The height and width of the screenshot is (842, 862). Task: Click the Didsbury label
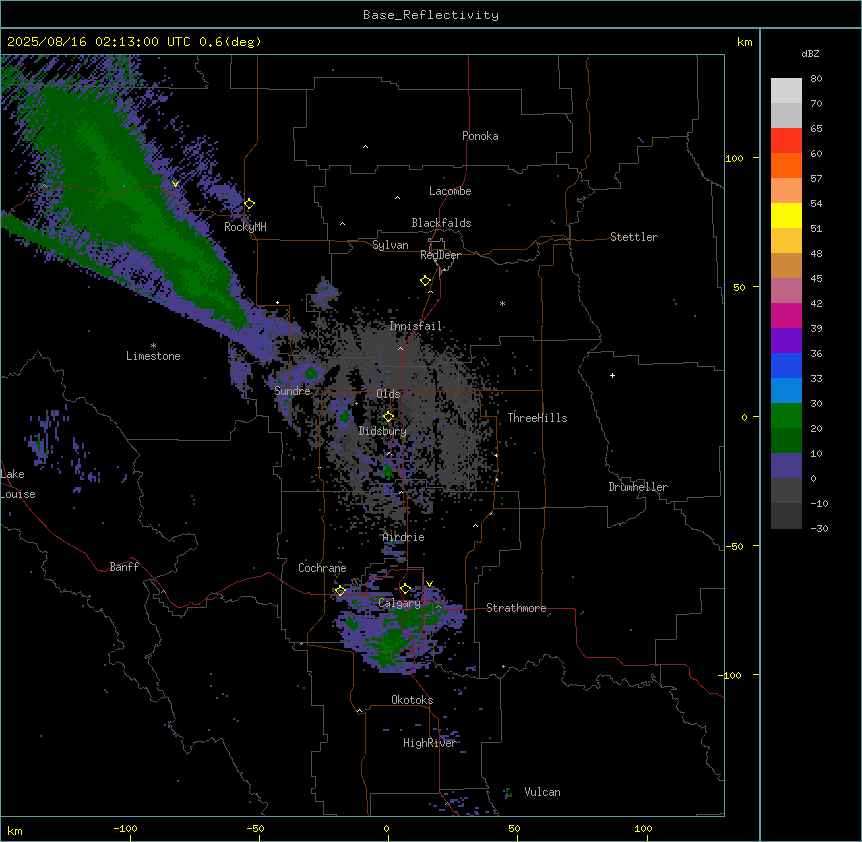point(383,431)
